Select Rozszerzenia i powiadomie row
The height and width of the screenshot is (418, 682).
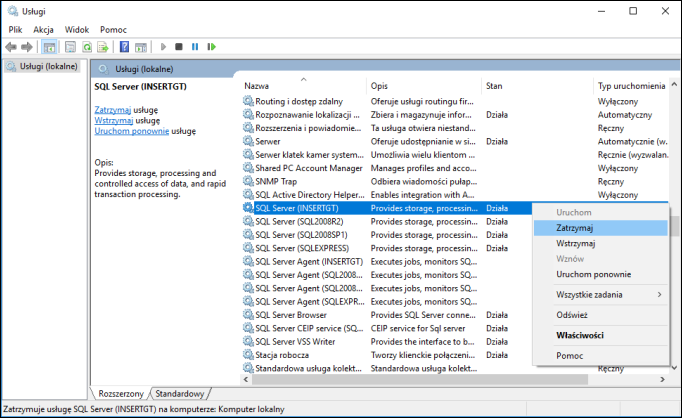point(455,128)
